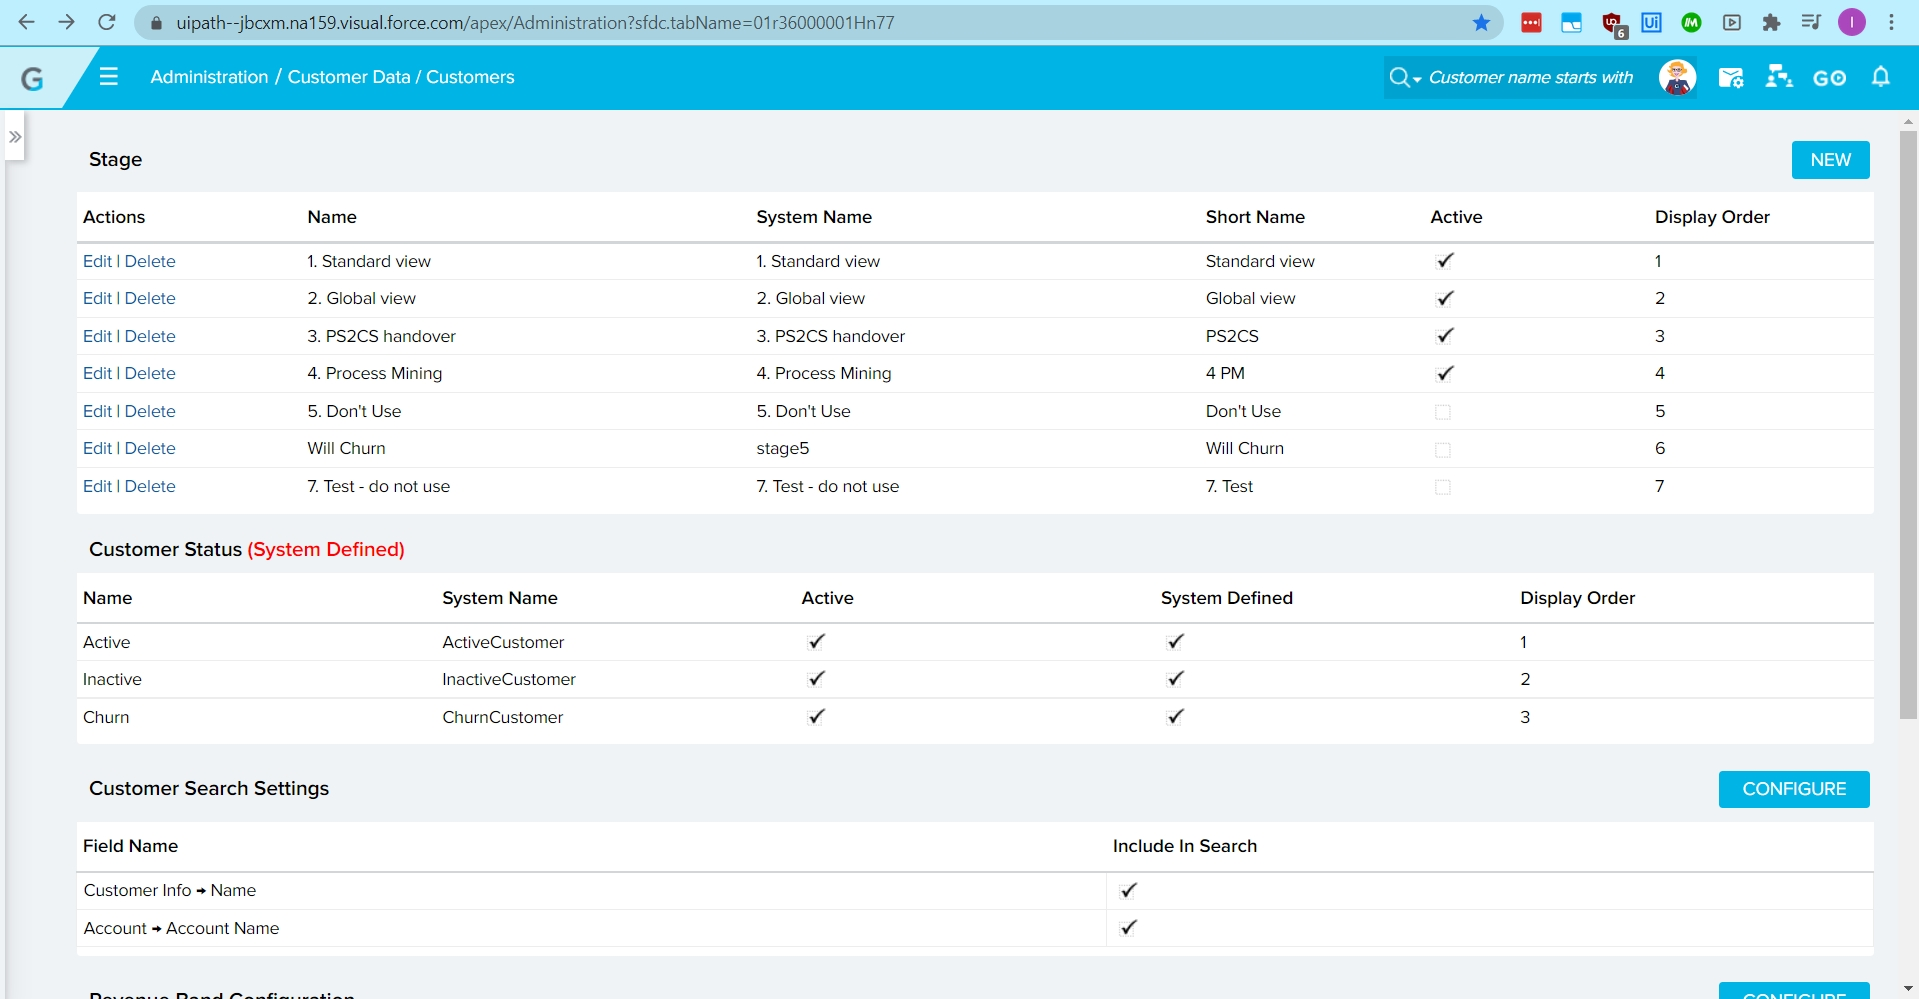The image size is (1919, 999).
Task: Open the blue window extension icon
Action: pyautogui.click(x=1571, y=22)
